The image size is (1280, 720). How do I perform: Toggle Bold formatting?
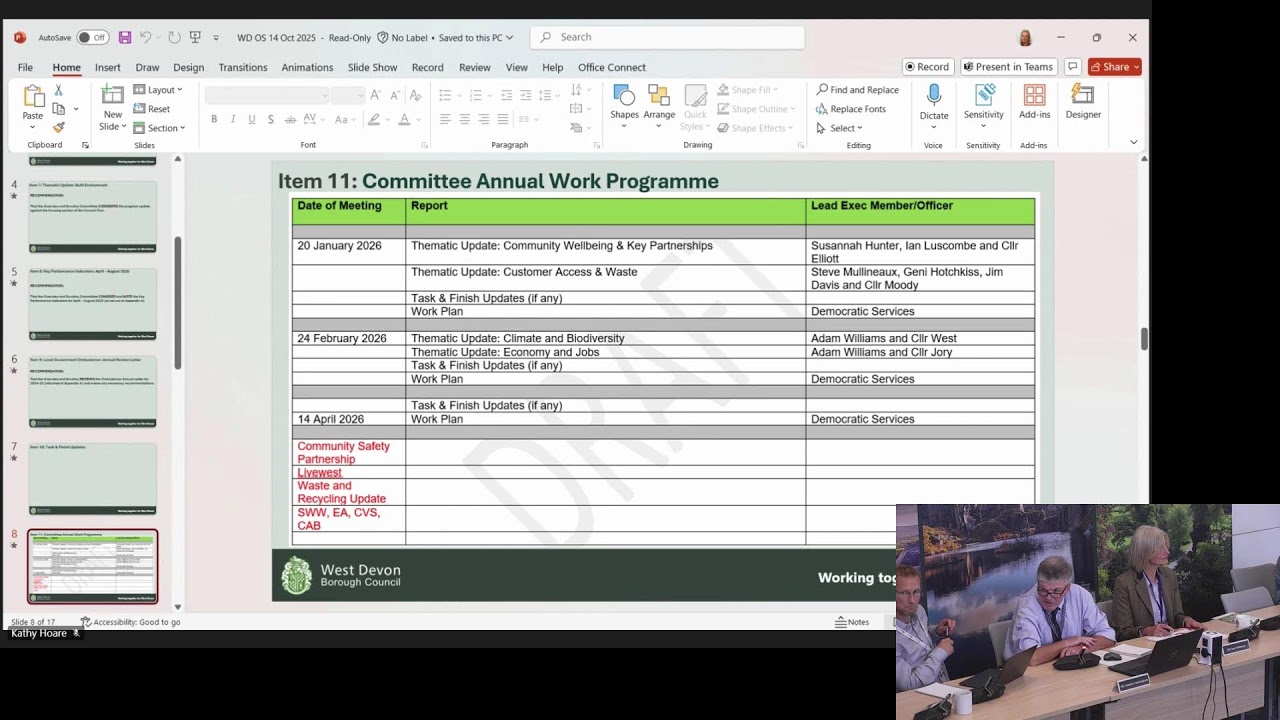214,119
